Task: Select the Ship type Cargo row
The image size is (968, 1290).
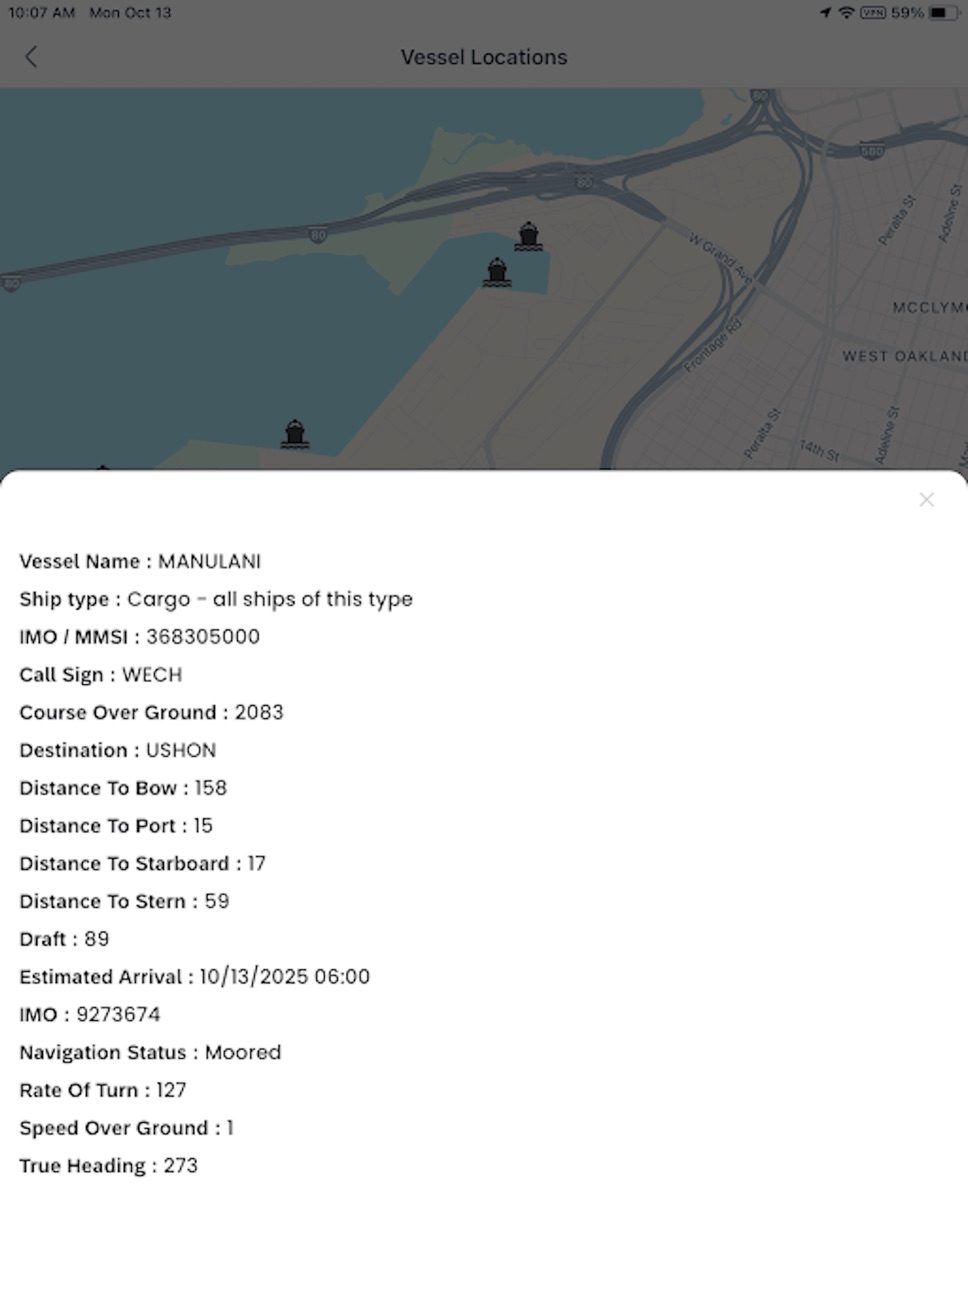Action: [x=216, y=599]
